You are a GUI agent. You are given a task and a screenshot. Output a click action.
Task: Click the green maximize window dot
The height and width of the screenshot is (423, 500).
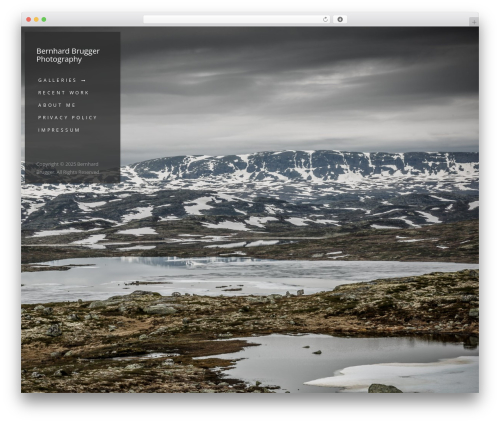coord(44,19)
